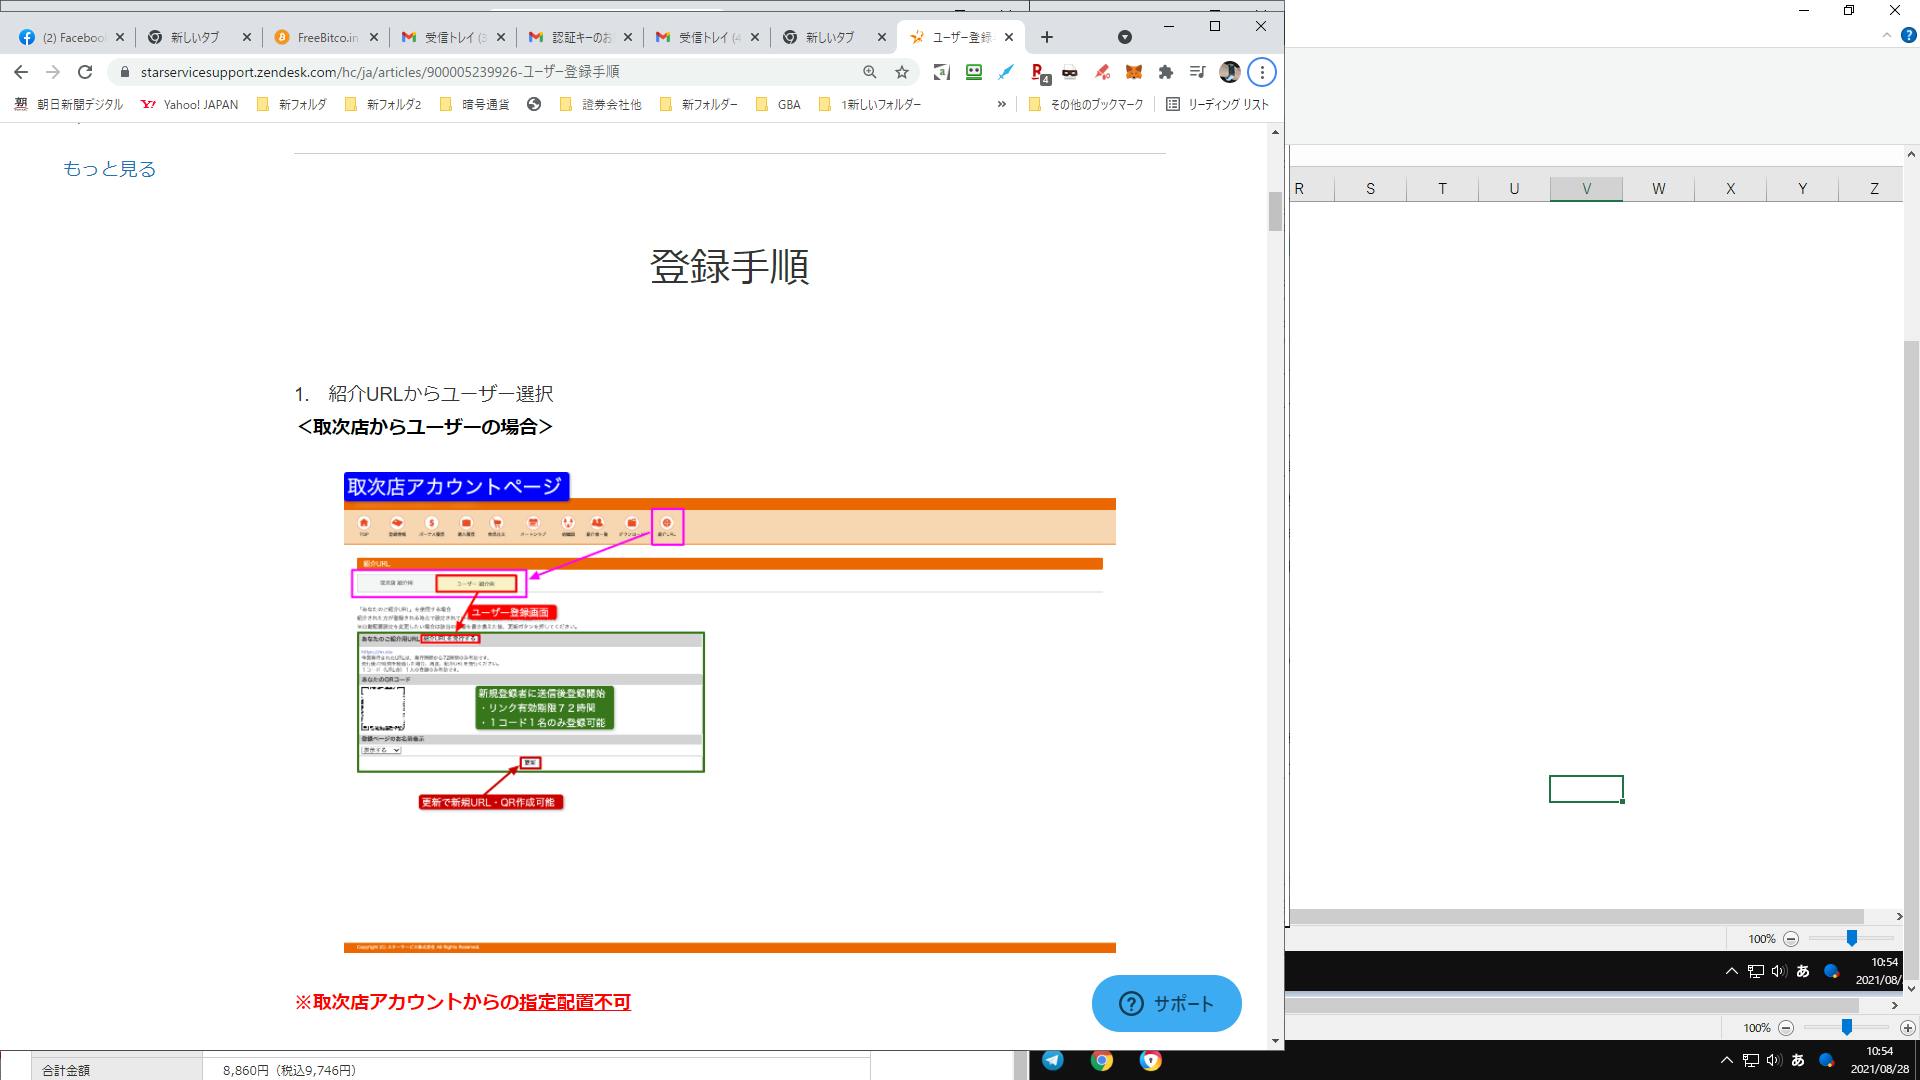Image resolution: width=1920 pixels, height=1080 pixels.
Task: Bookmark this page with star icon
Action: coord(902,72)
